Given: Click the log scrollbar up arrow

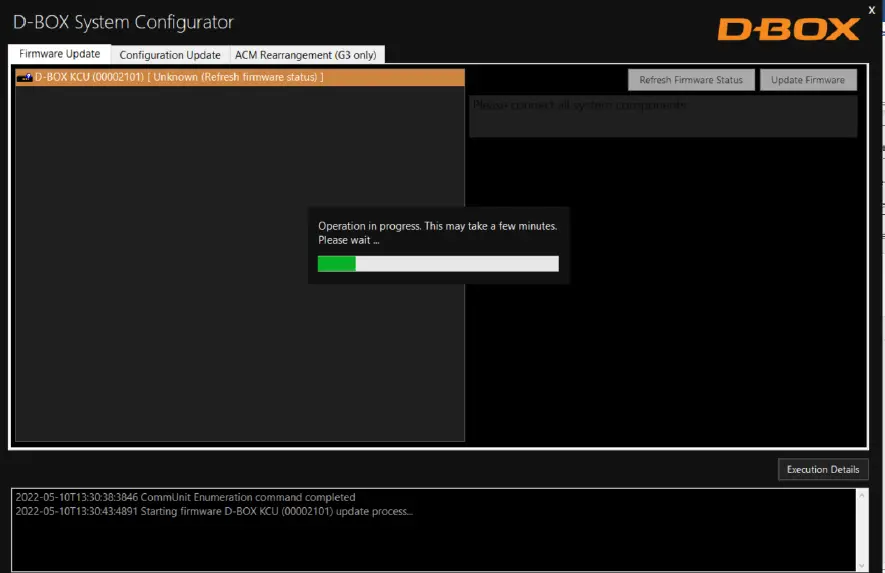Looking at the screenshot, I should [861, 496].
